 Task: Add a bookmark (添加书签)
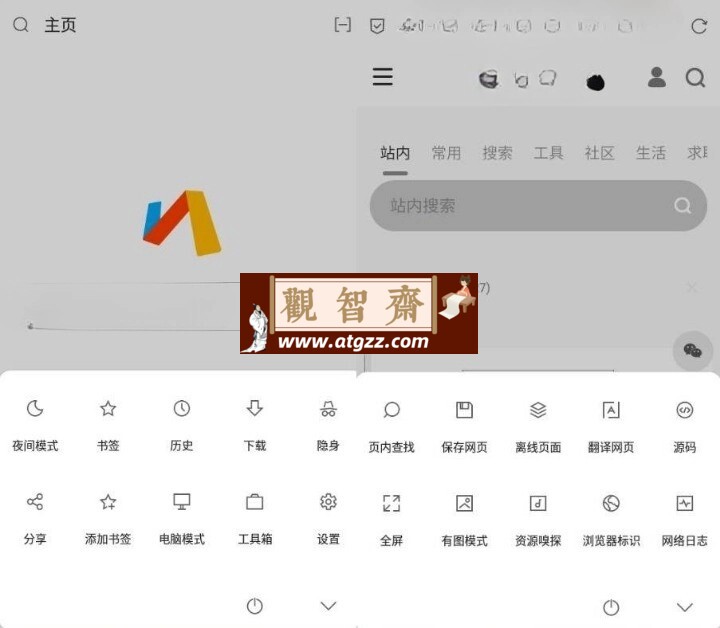108,518
